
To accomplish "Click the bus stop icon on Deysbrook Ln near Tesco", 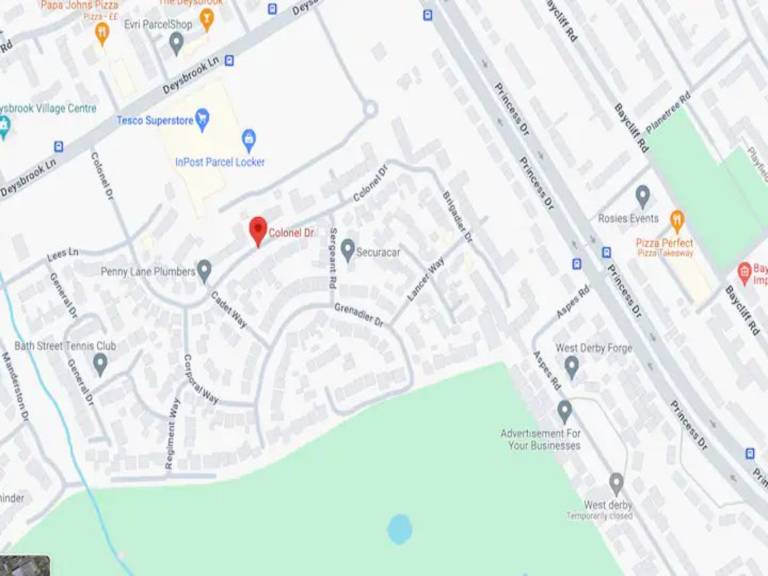I will pos(229,61).
